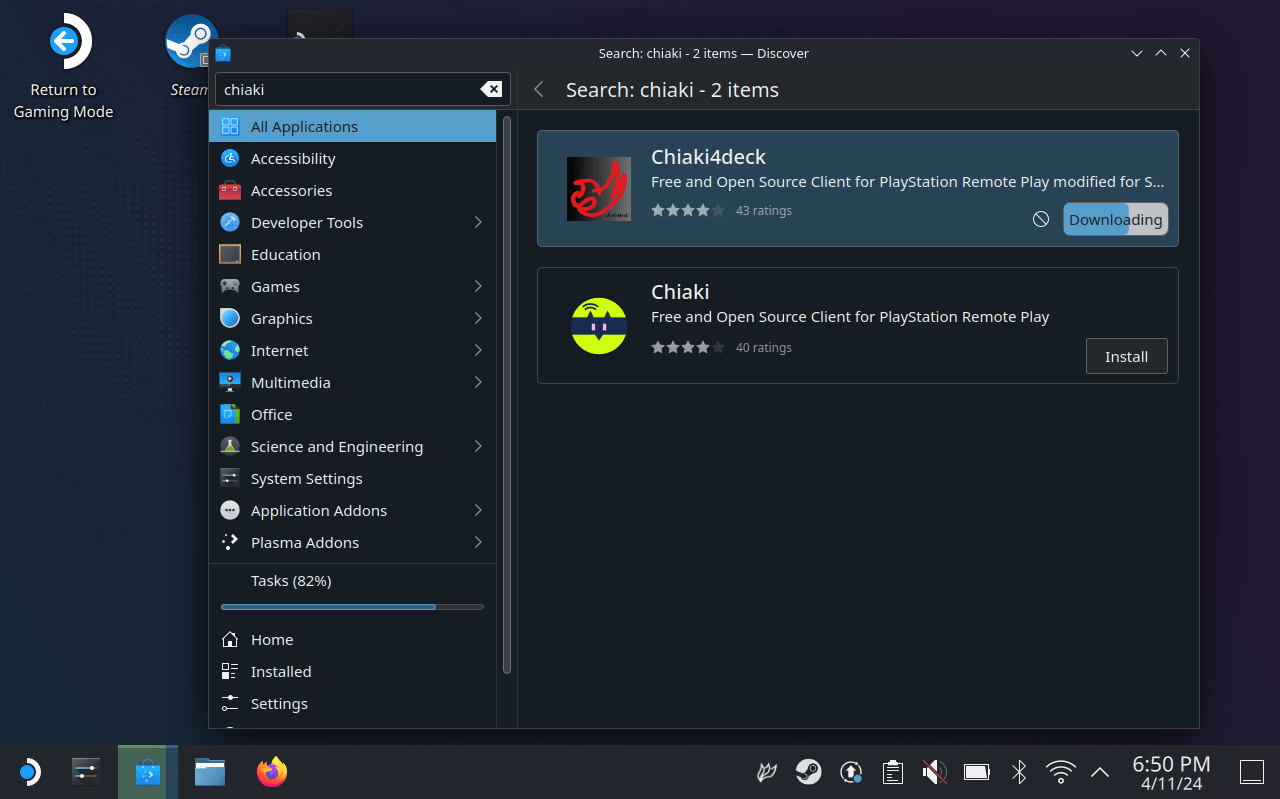Expand the Multimedia category chevron

[478, 383]
